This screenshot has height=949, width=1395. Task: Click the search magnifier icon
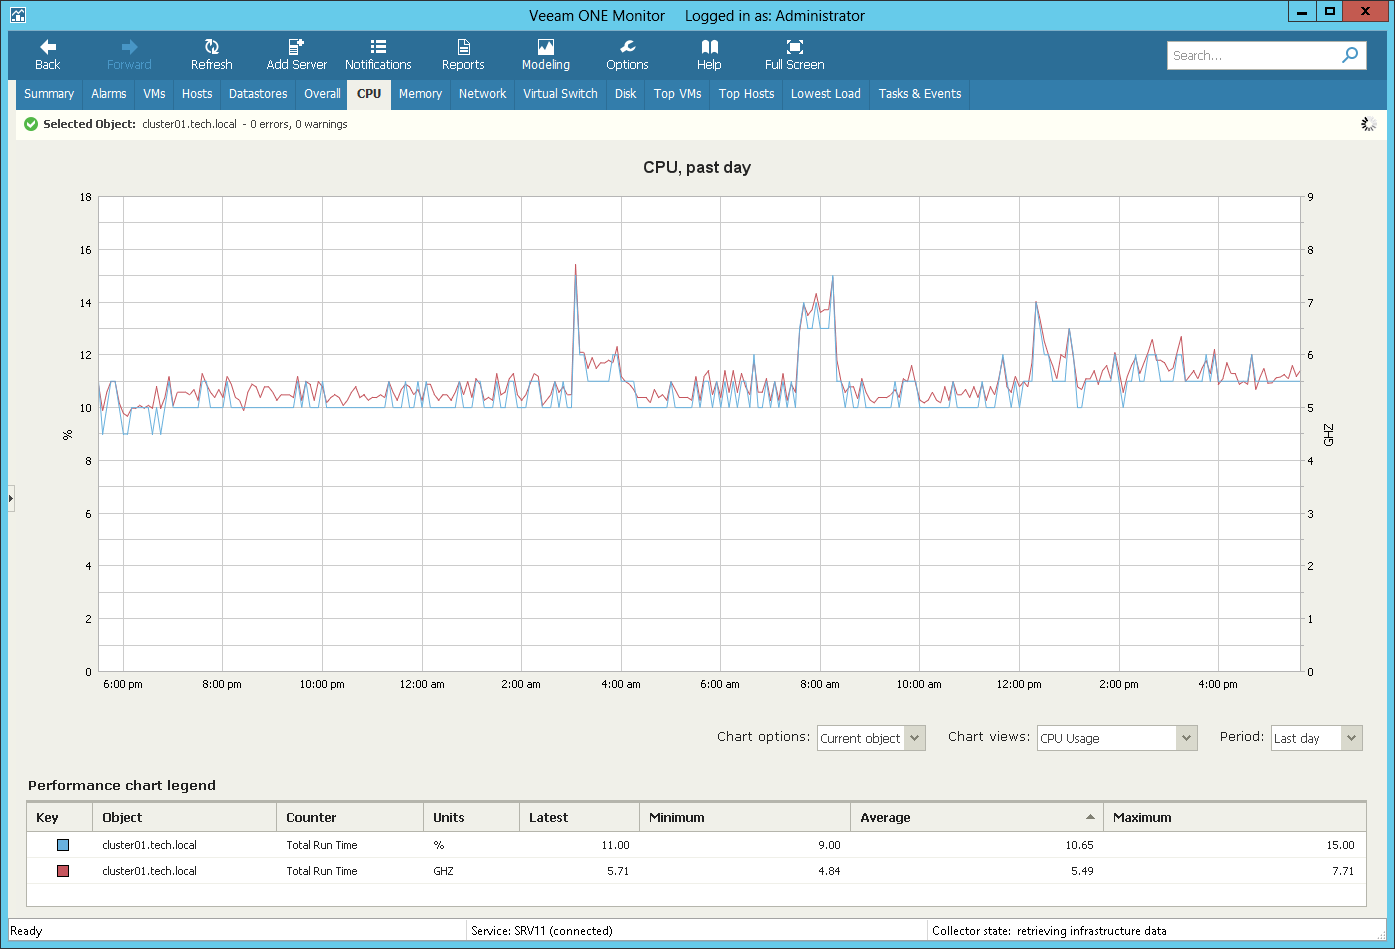pyautogui.click(x=1350, y=55)
